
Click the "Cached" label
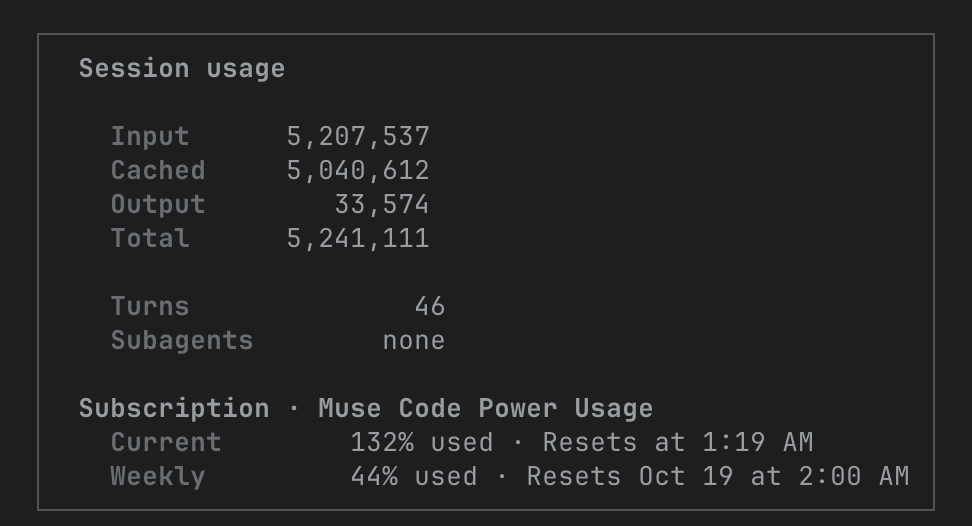pos(158,170)
